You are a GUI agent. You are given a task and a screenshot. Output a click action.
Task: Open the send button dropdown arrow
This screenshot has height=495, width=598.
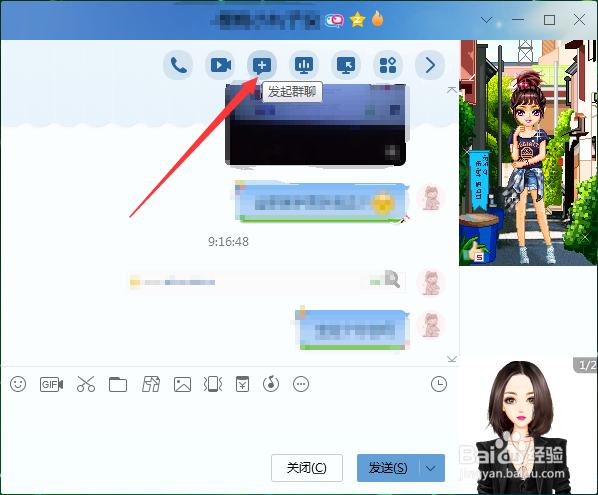pyautogui.click(x=431, y=468)
